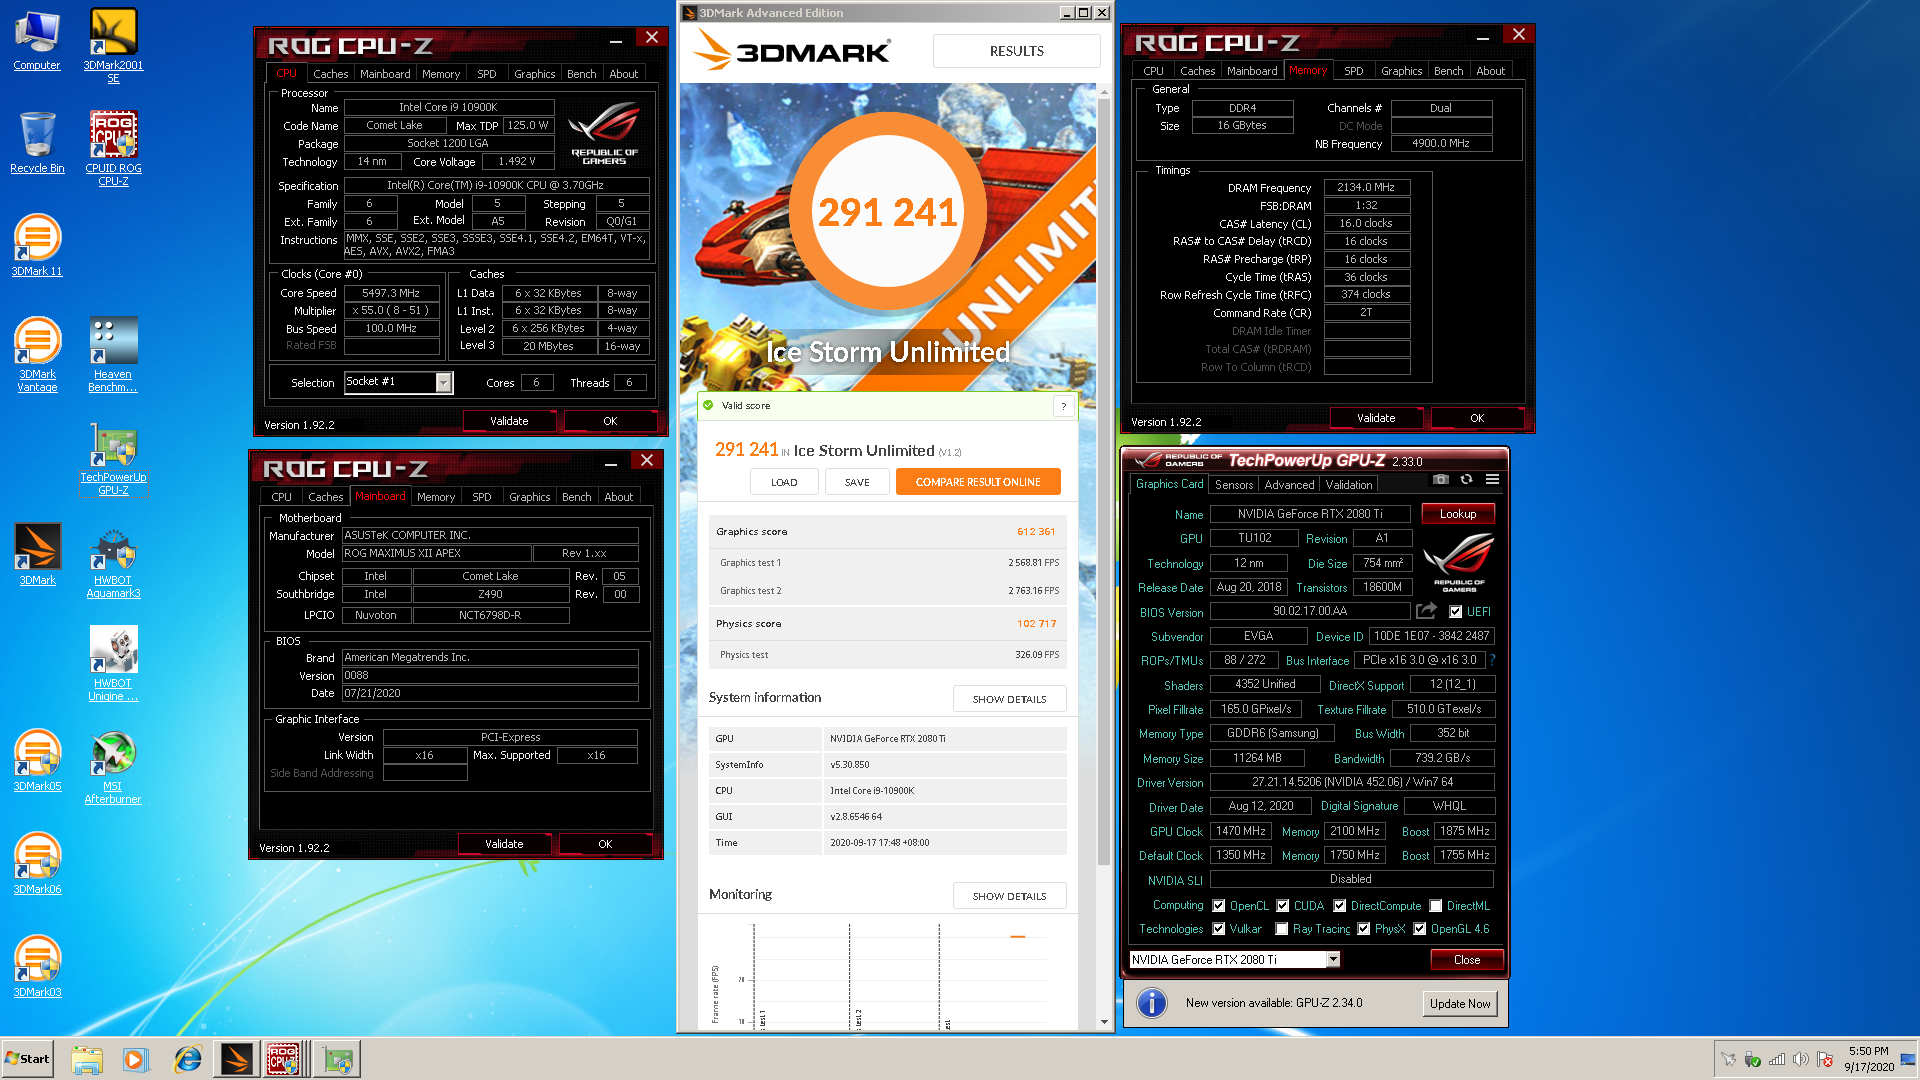The height and width of the screenshot is (1080, 1920).
Task: Open the Heaven Benchmark desktop icon
Action: click(x=113, y=355)
